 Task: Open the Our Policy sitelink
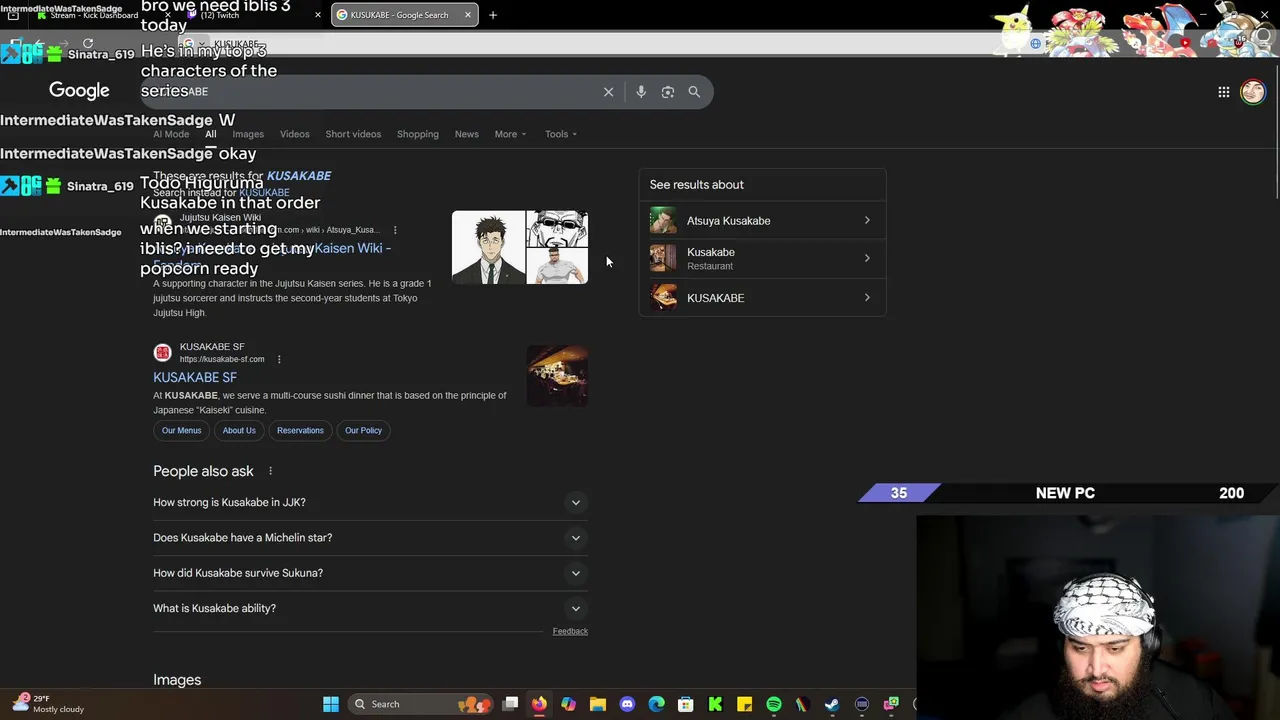(363, 430)
